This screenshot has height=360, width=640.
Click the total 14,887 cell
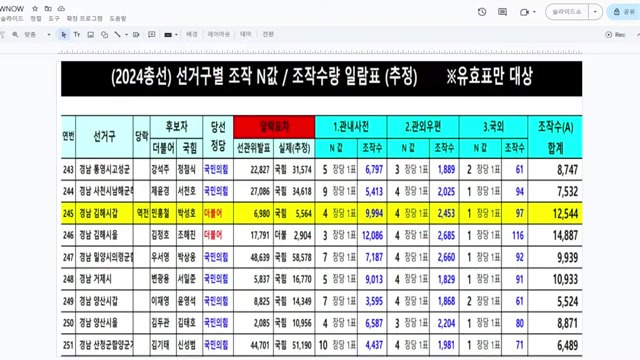[555, 236]
